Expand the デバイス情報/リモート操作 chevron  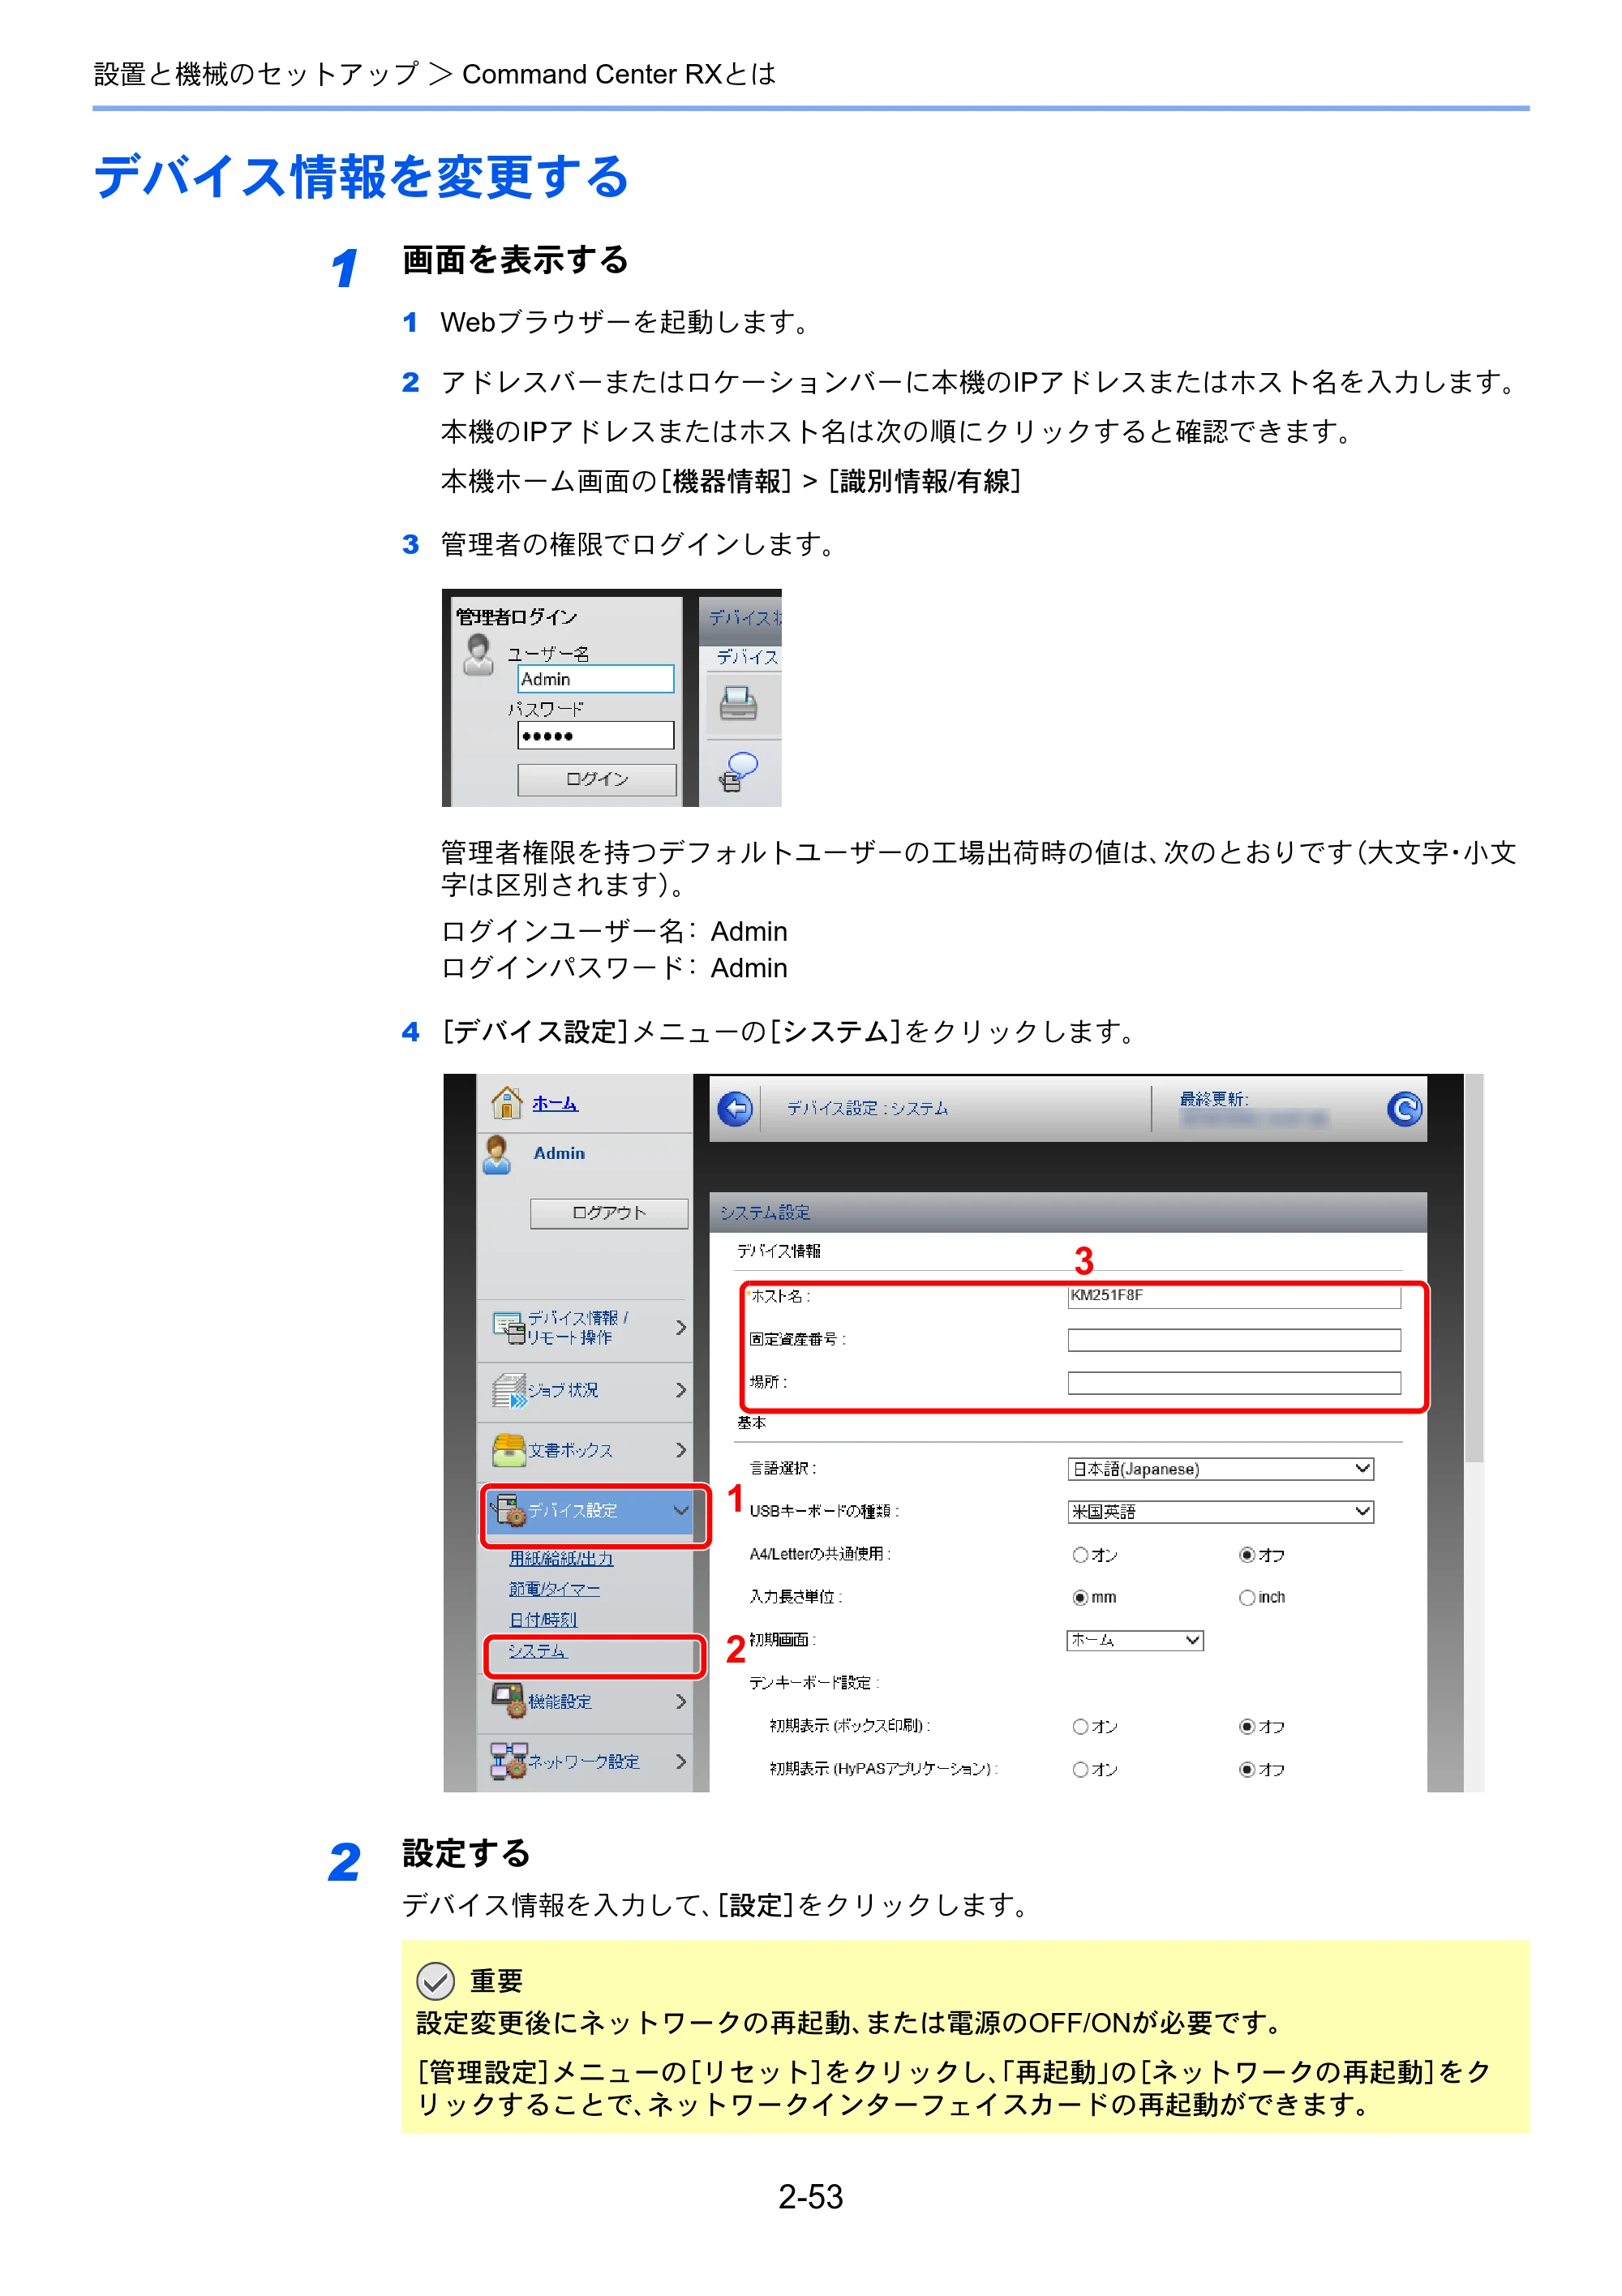pos(681,1327)
